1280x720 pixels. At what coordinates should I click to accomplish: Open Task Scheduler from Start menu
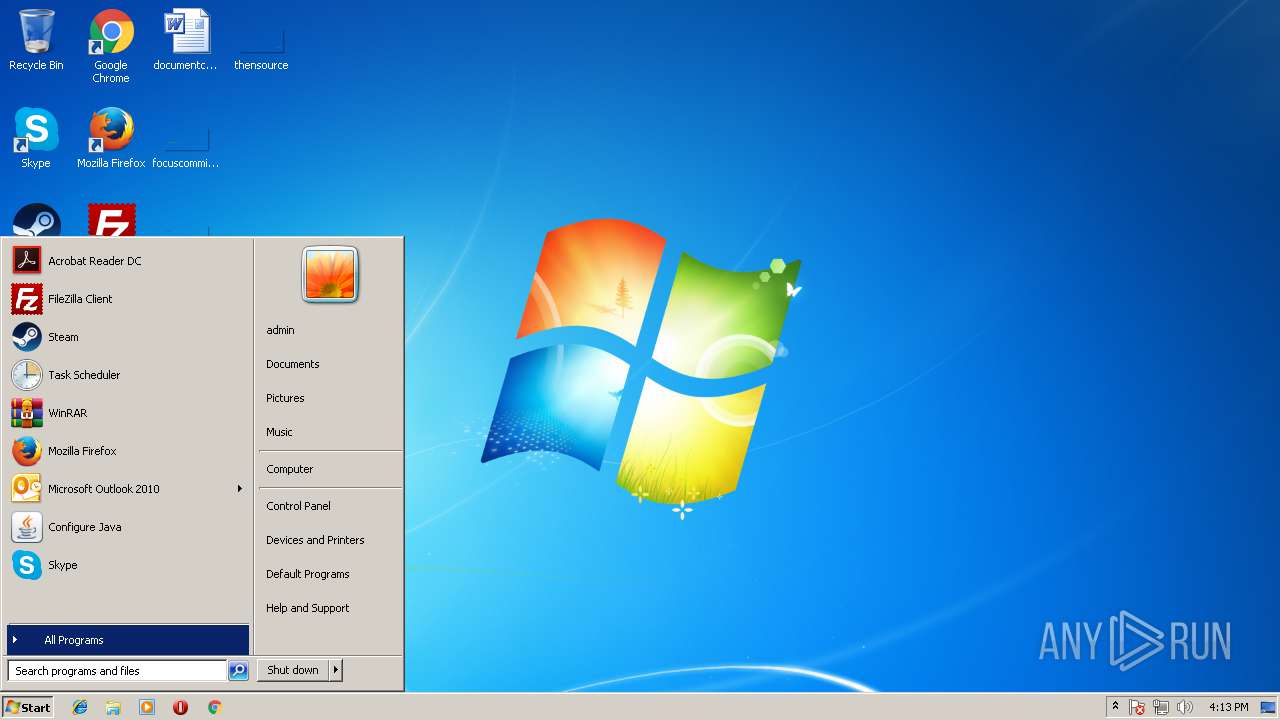127,375
